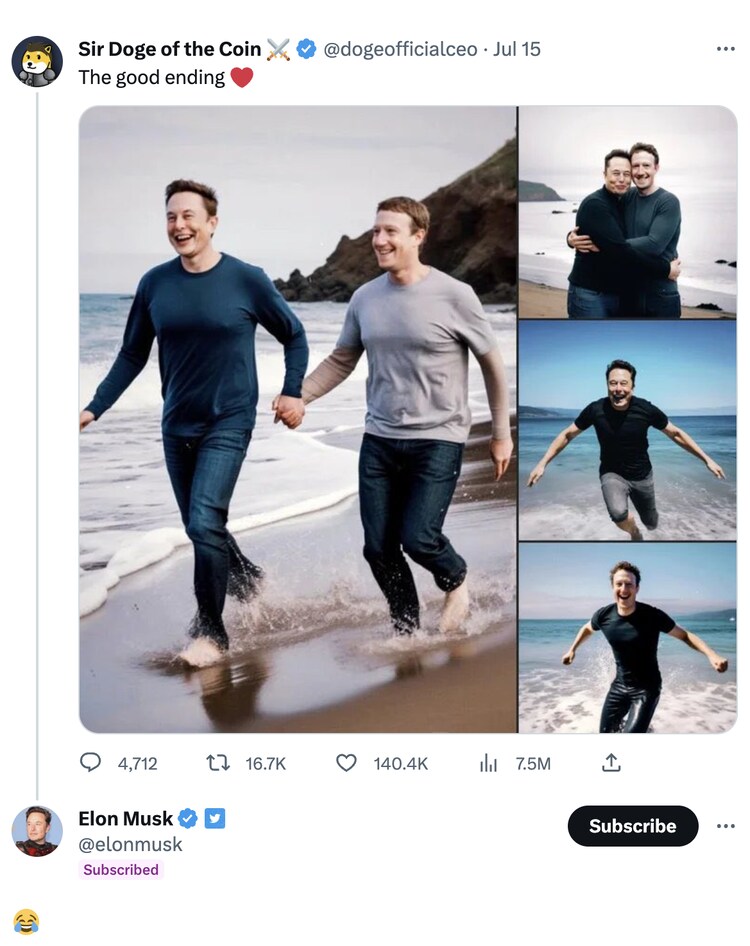
Task: Click the share icon under the tweet
Action: tap(611, 763)
